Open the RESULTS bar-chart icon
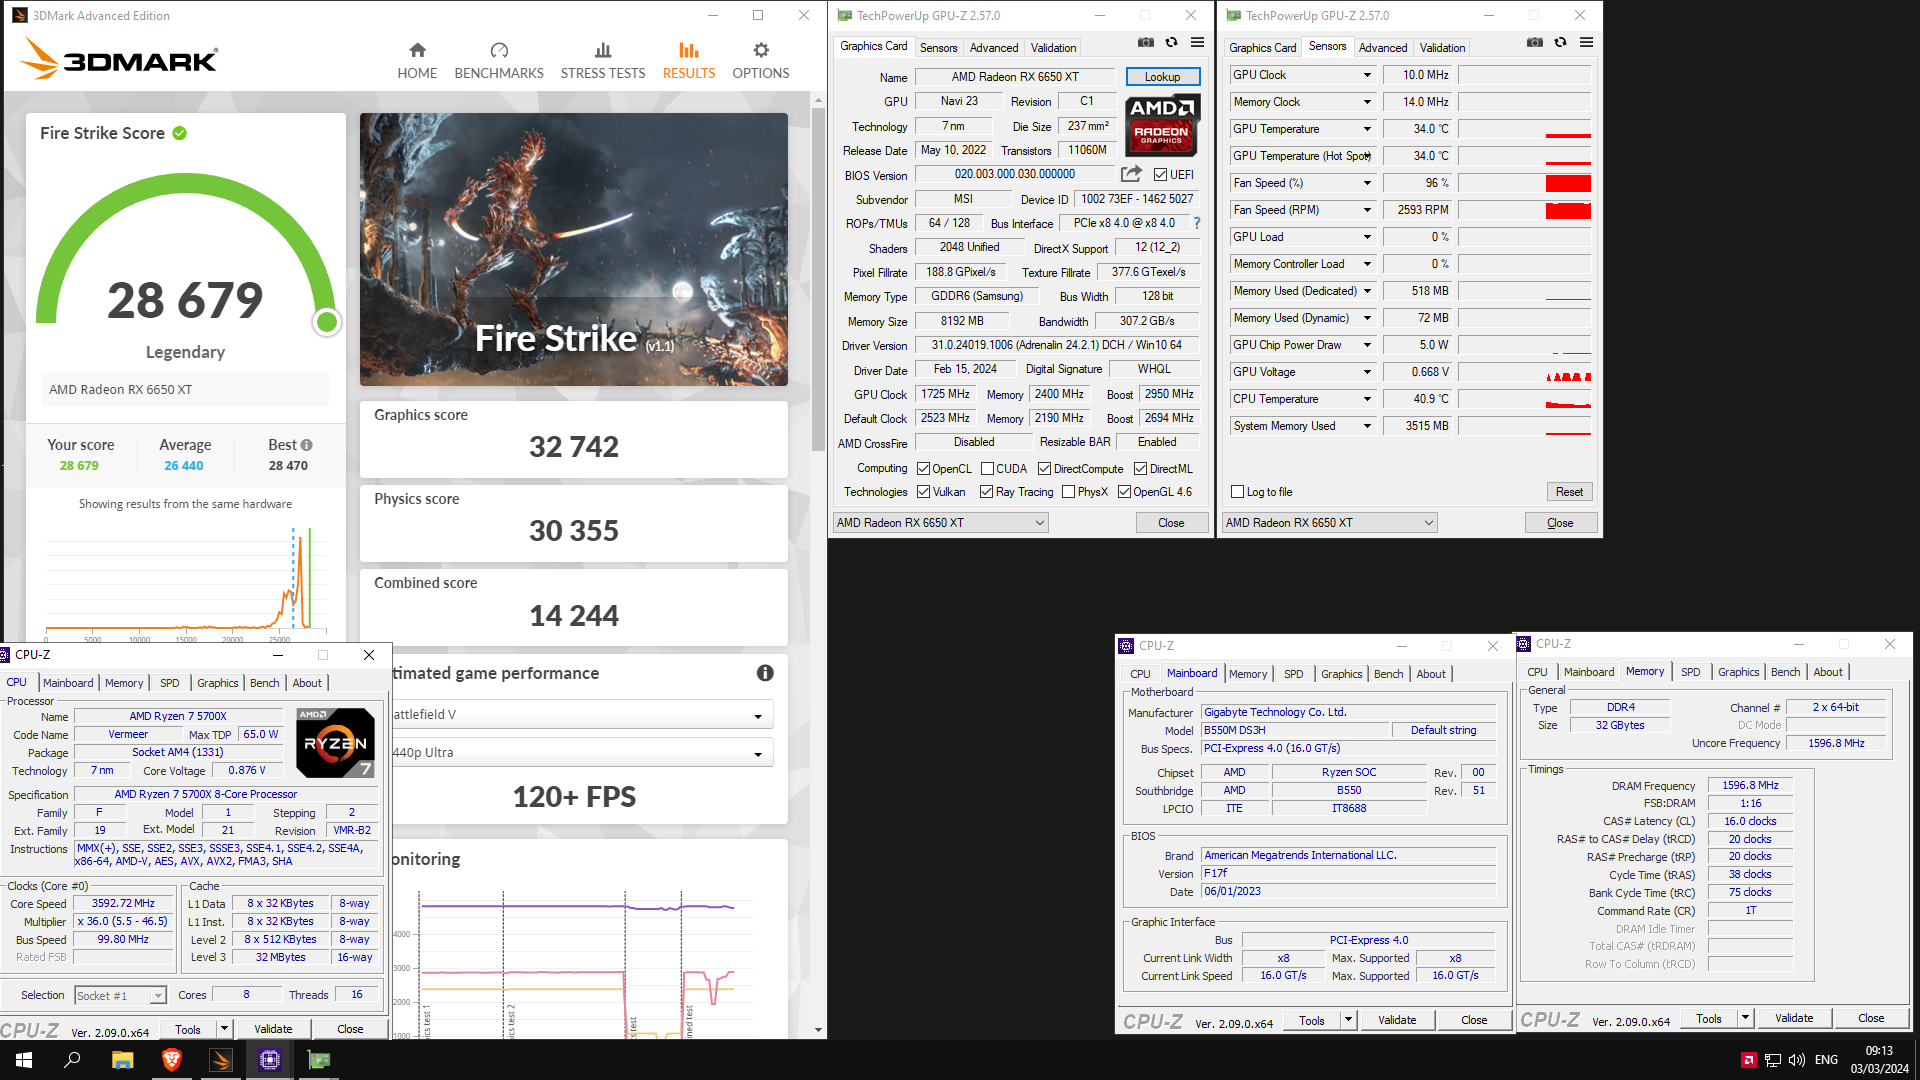The height and width of the screenshot is (1080, 1920). (689, 50)
